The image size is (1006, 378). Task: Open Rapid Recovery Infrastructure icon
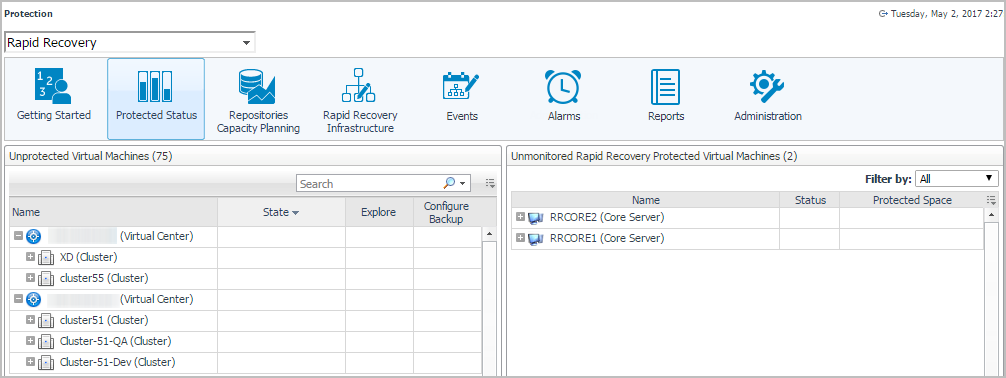(x=359, y=86)
